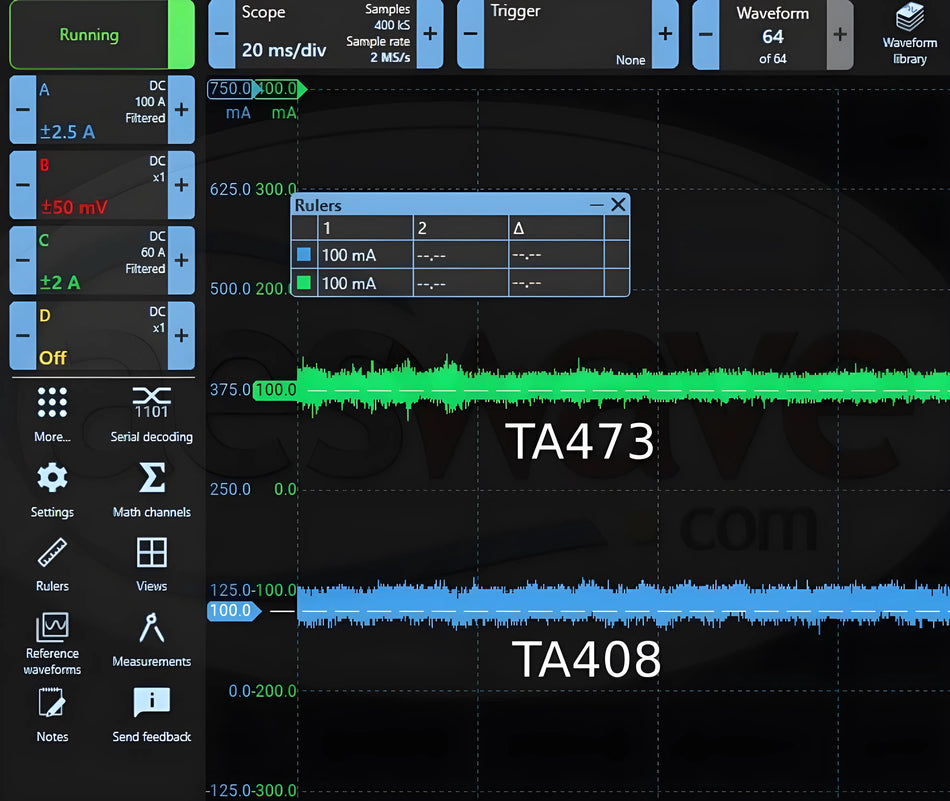Open Reference waveforms

(x=52, y=643)
